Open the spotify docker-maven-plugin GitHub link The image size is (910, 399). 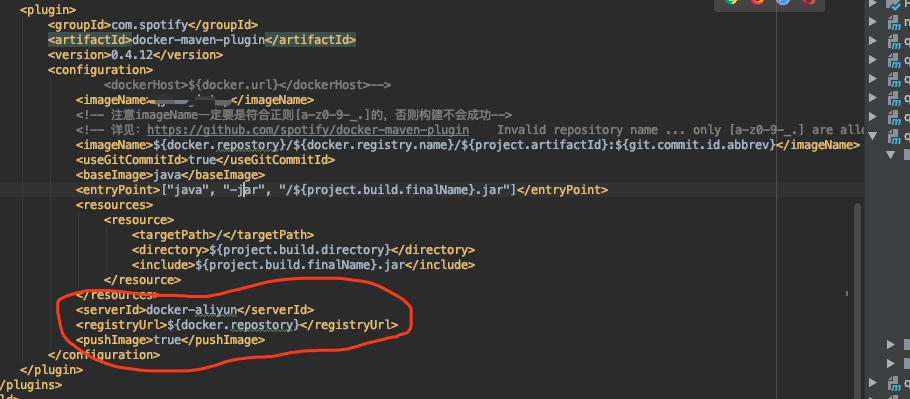pos(308,130)
